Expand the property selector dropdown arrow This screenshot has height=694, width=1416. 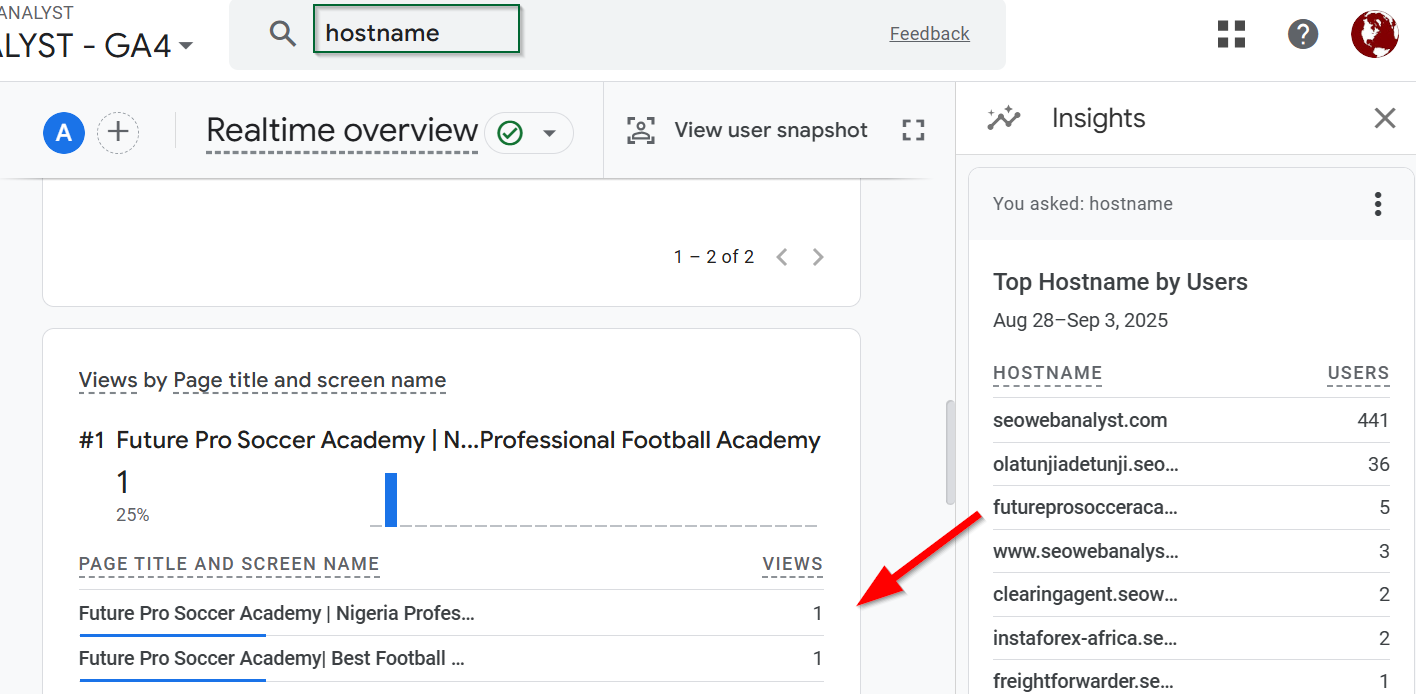click(186, 46)
